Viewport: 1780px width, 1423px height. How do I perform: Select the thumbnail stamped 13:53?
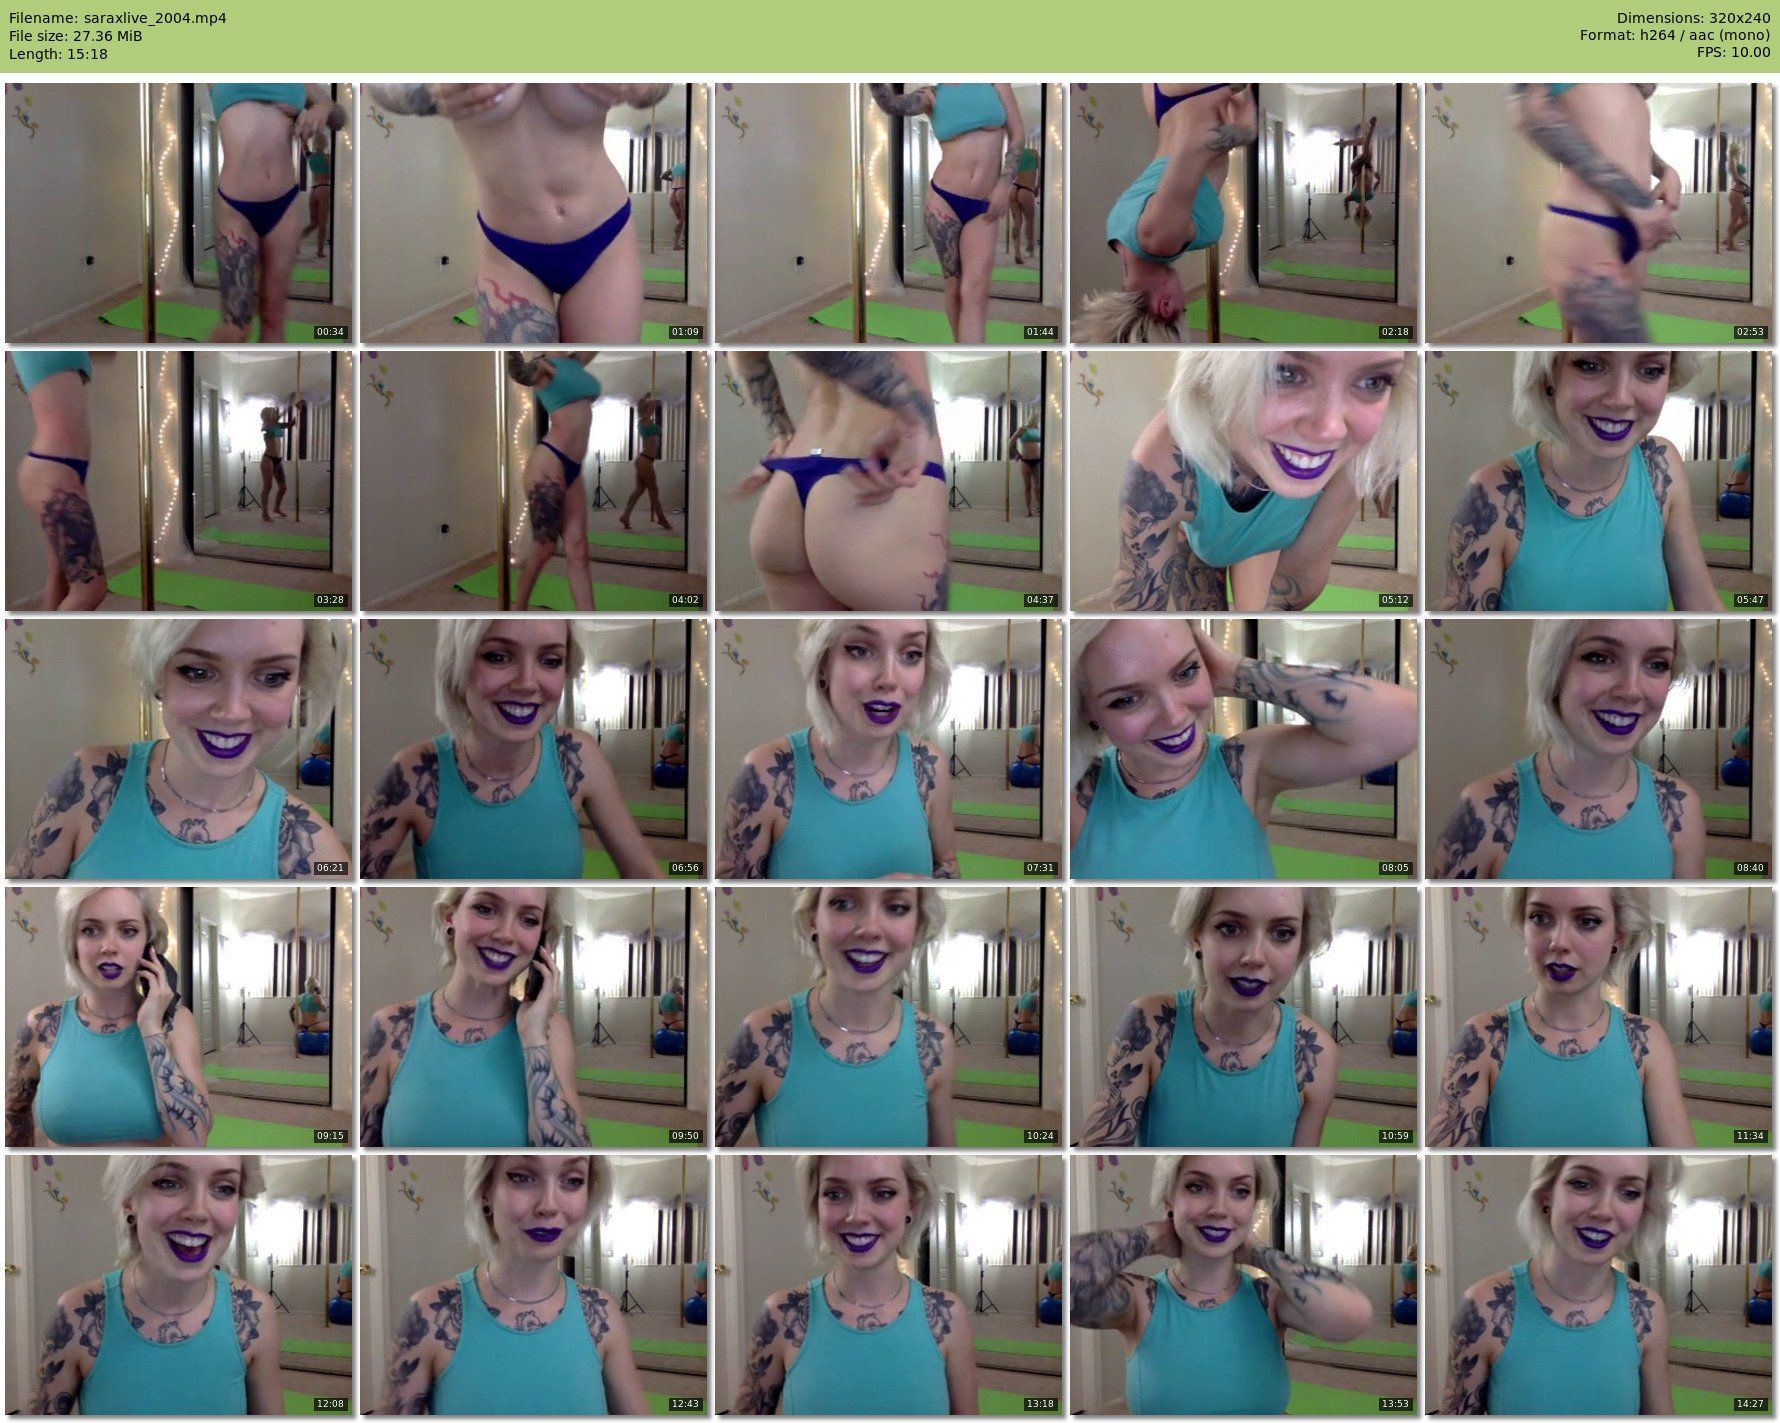pyautogui.click(x=1244, y=1285)
